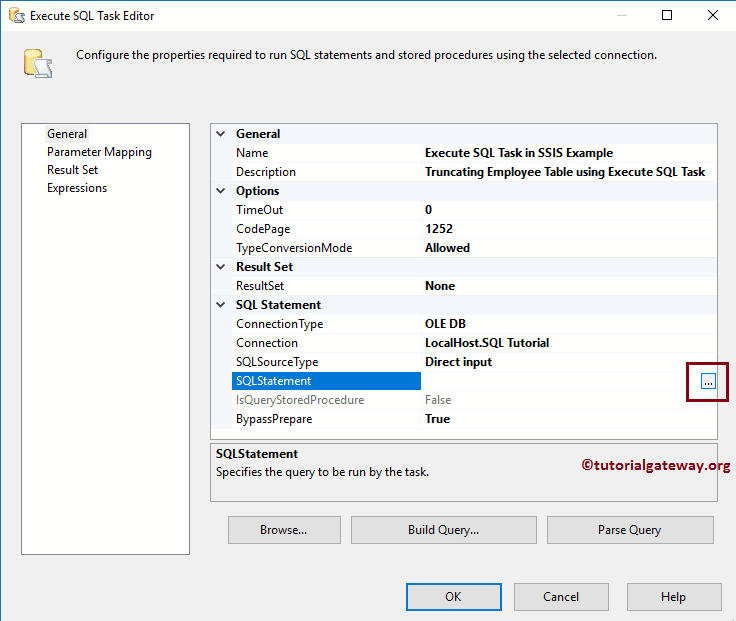The image size is (736, 621).
Task: Select the IsQueryStoredProcedure property label
Action: (x=326, y=400)
